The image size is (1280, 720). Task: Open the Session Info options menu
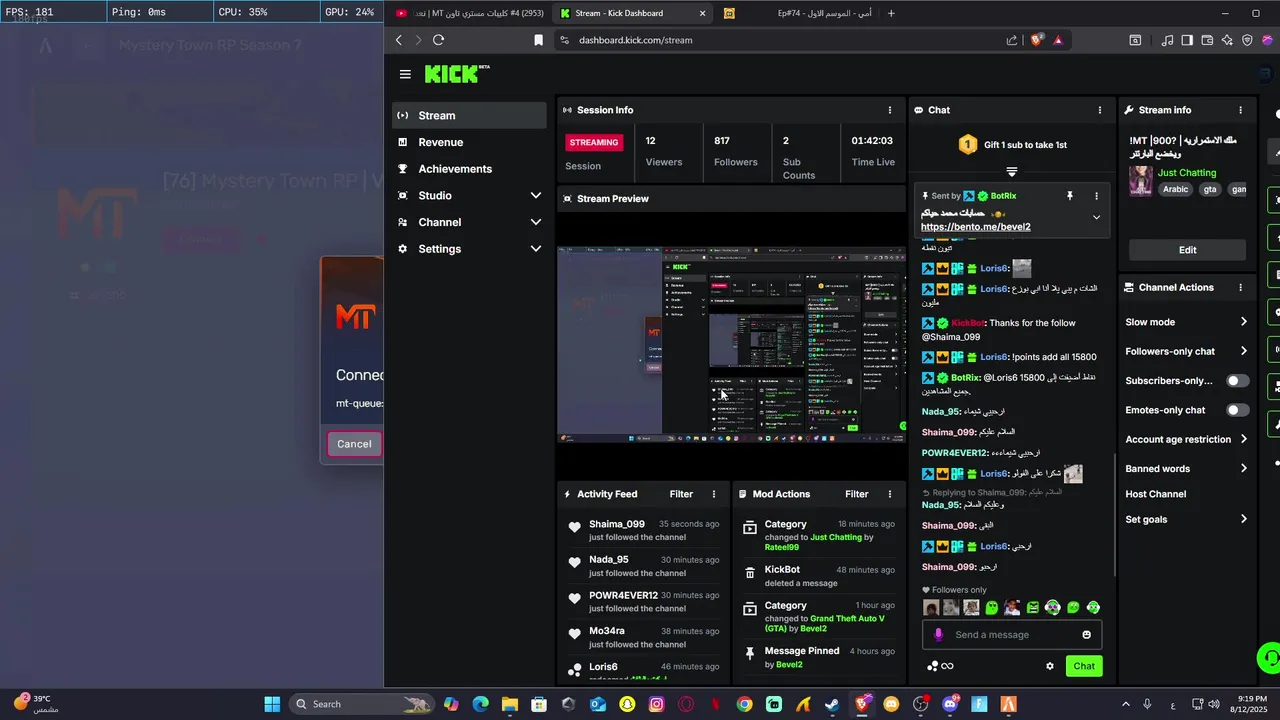pos(890,110)
